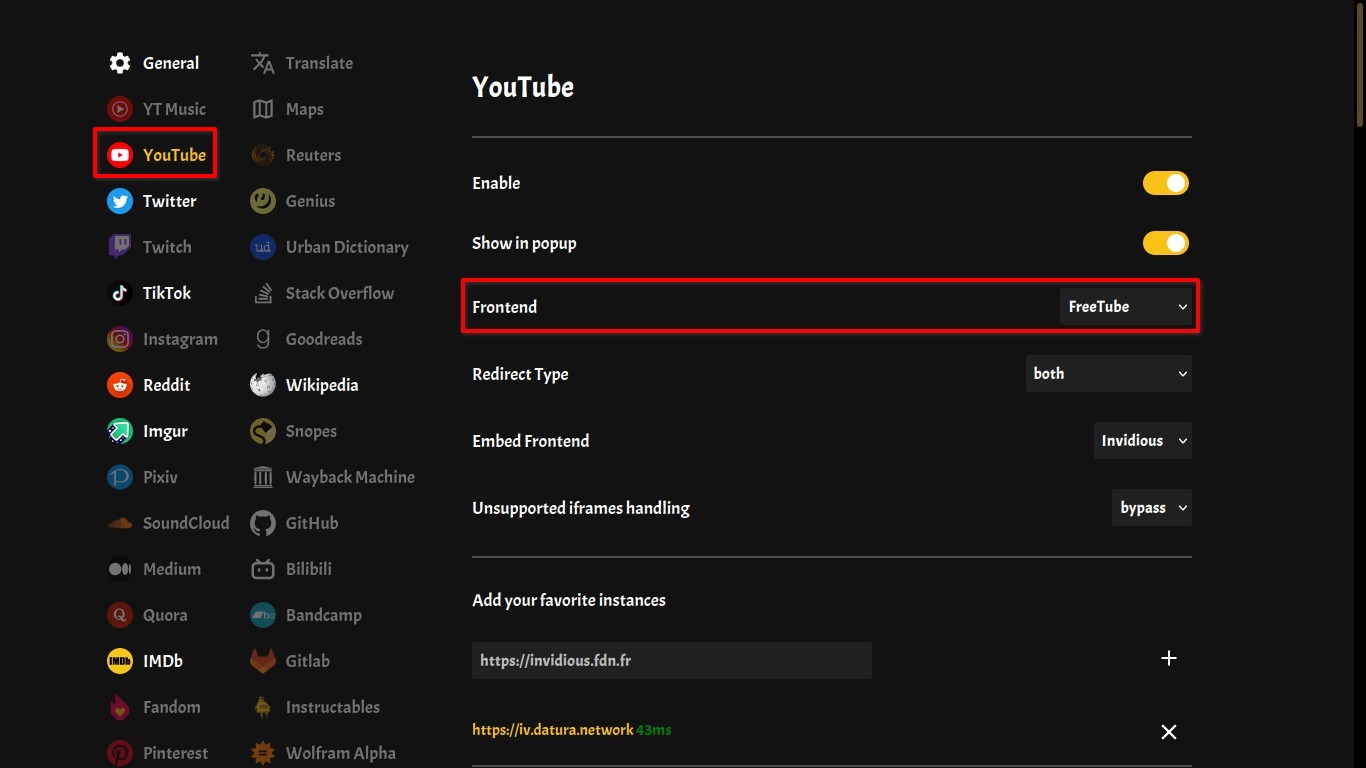1366x768 pixels.
Task: Click the favorite instance URL input field
Action: pyautogui.click(x=672, y=661)
